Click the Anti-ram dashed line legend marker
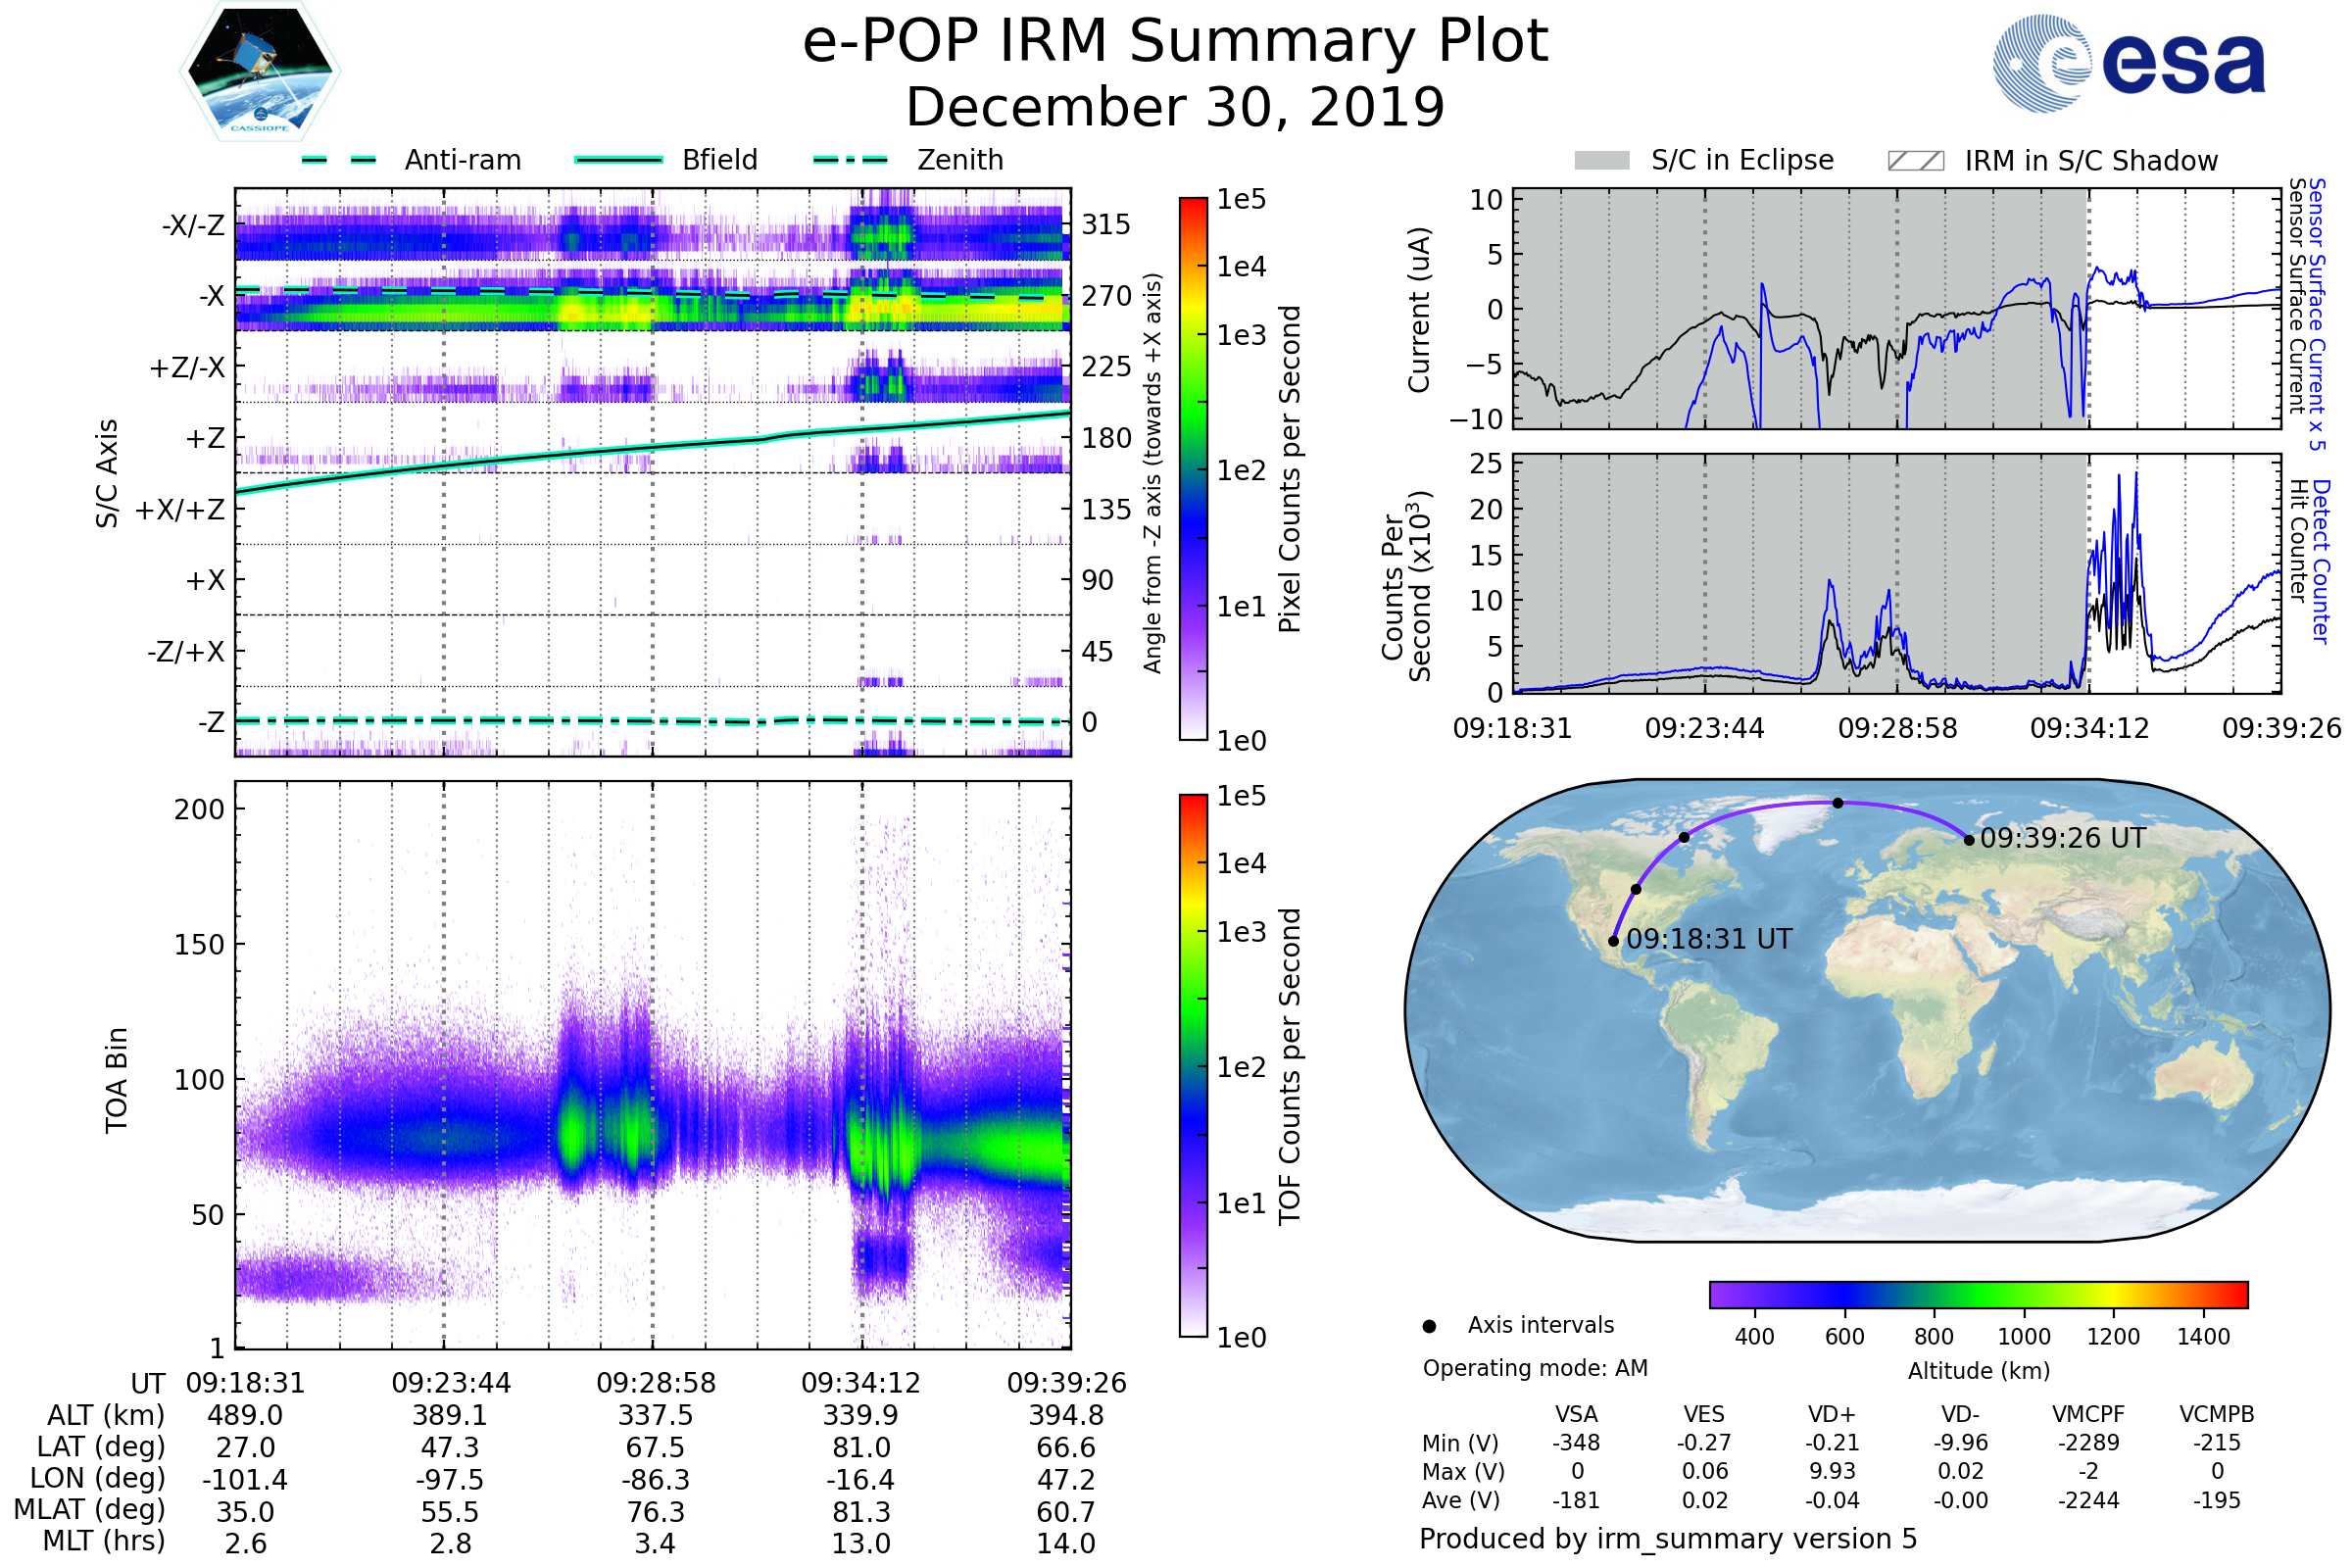This screenshot has width=2352, height=1568. tap(339, 160)
